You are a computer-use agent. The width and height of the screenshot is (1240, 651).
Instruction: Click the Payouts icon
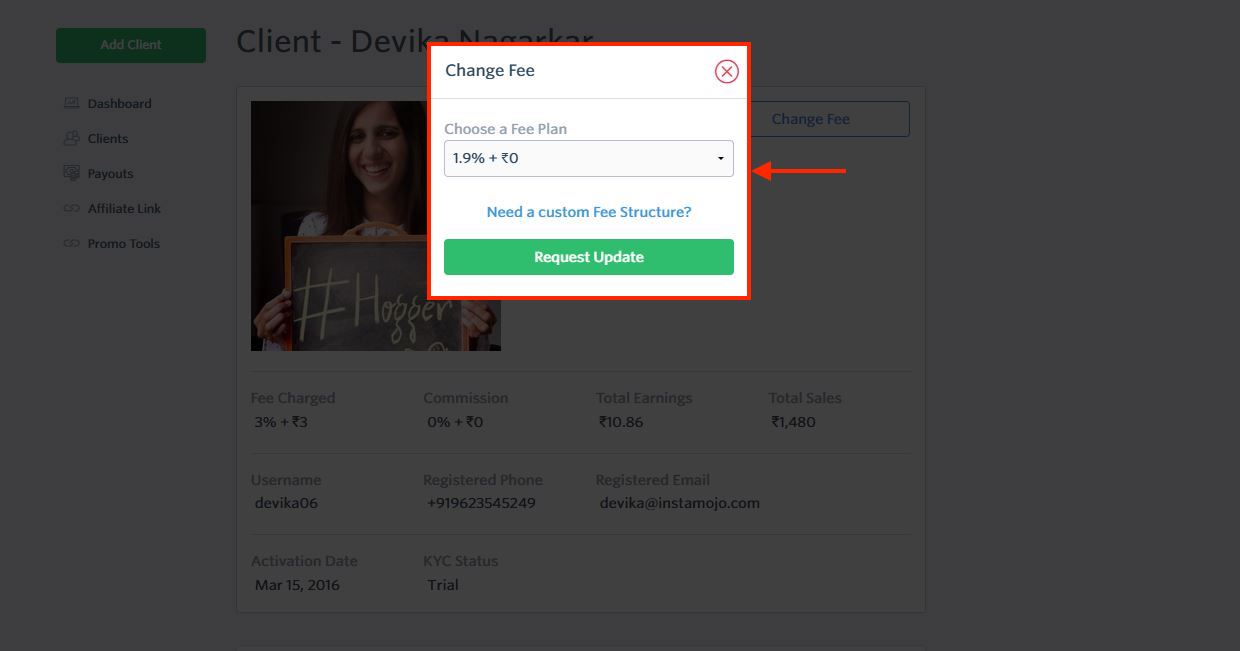click(x=71, y=173)
